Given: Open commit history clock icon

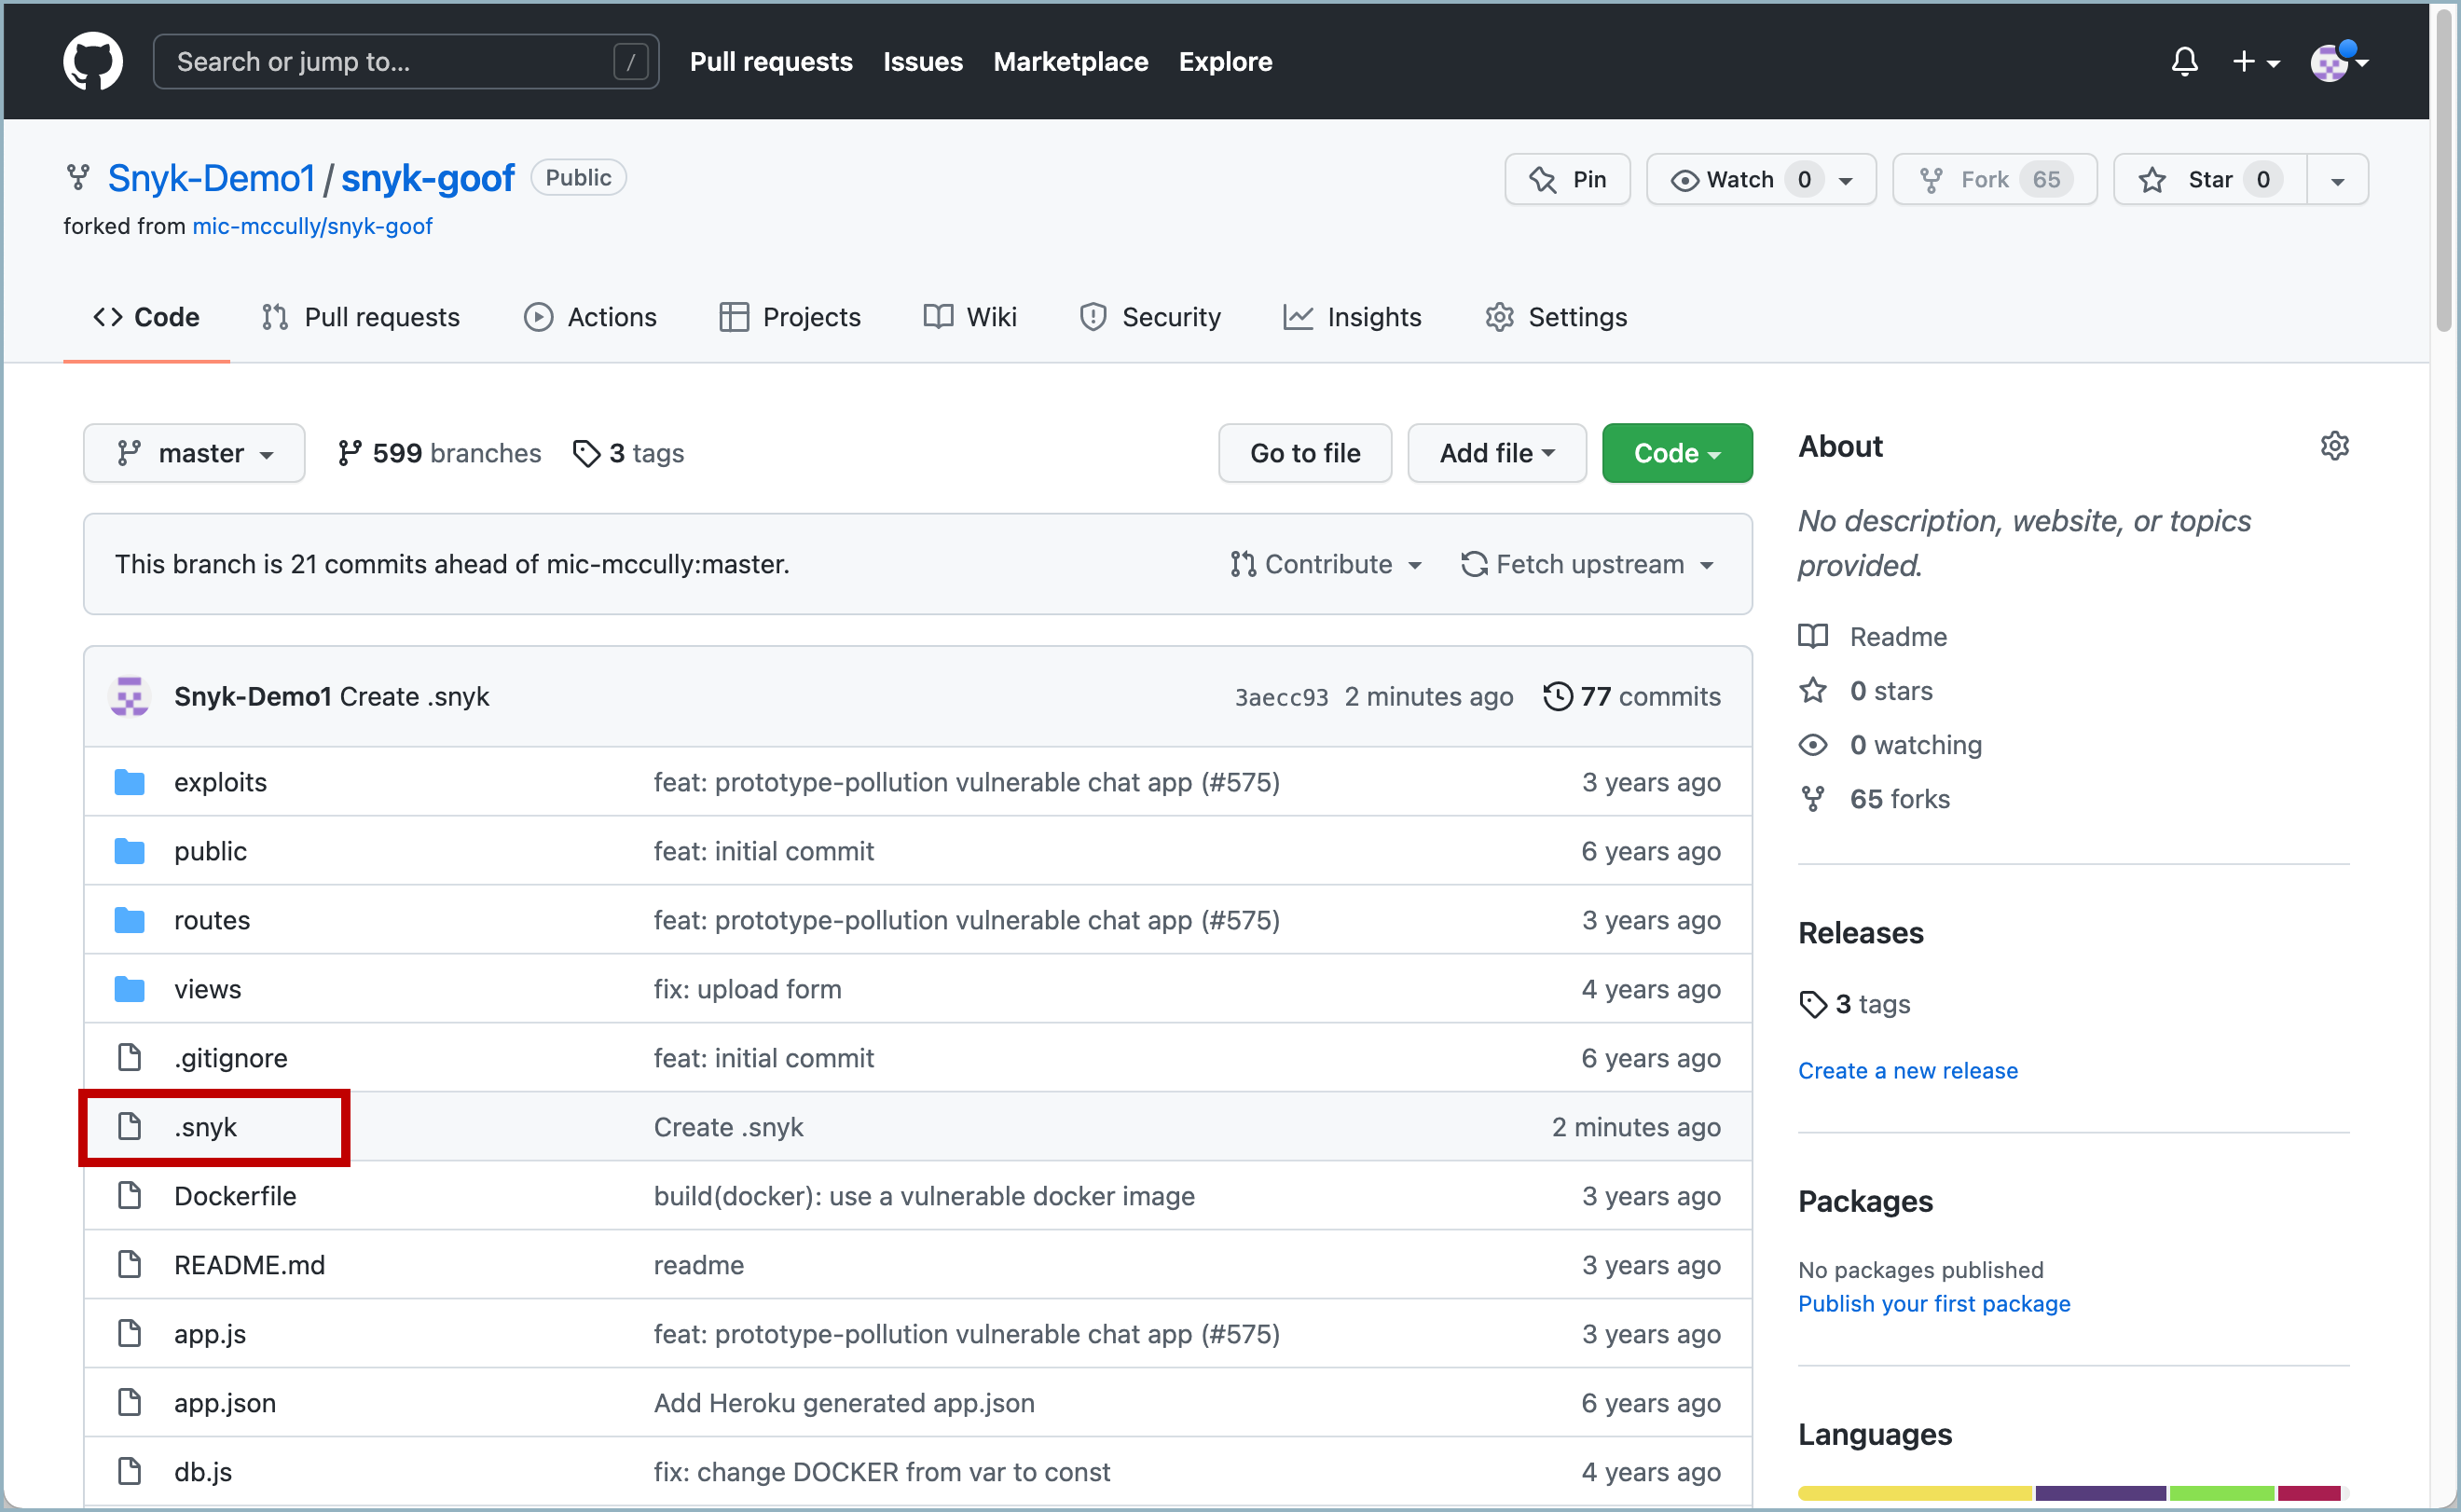Looking at the screenshot, I should click(x=1557, y=696).
